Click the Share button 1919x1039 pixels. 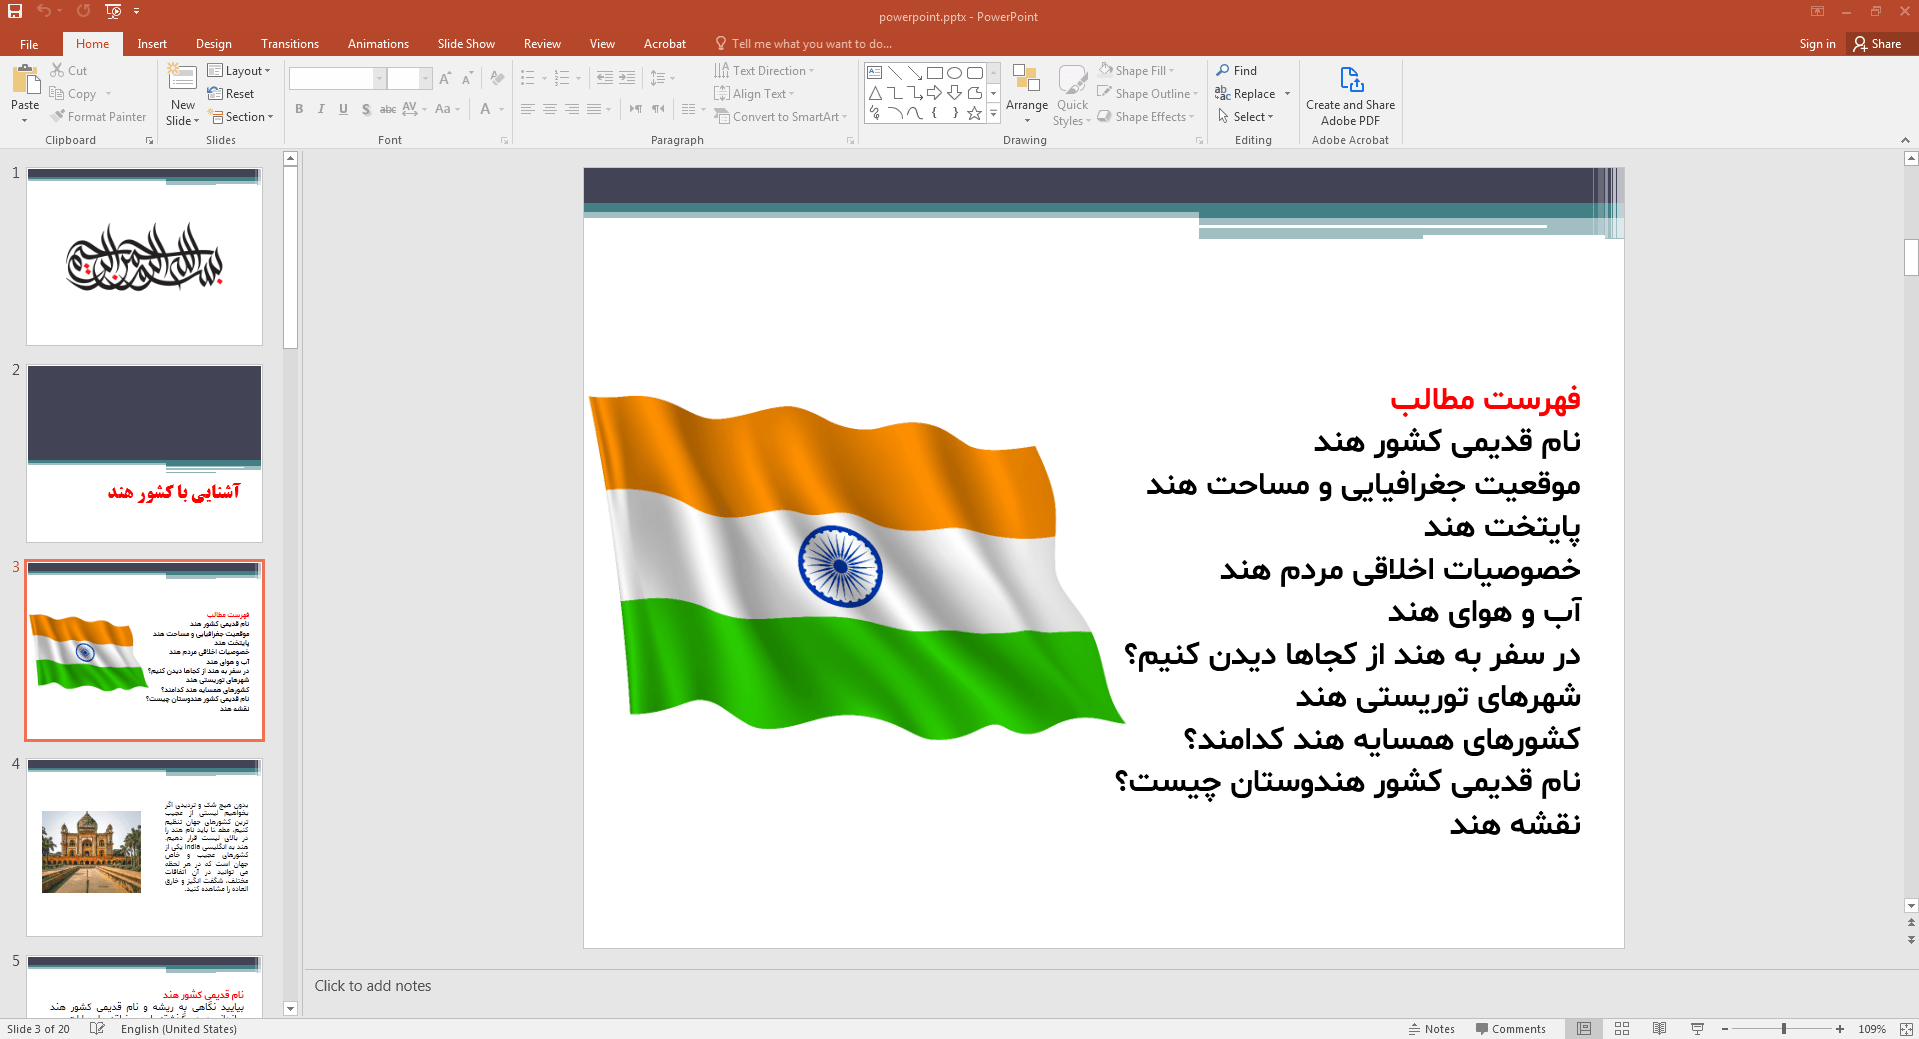click(x=1877, y=44)
